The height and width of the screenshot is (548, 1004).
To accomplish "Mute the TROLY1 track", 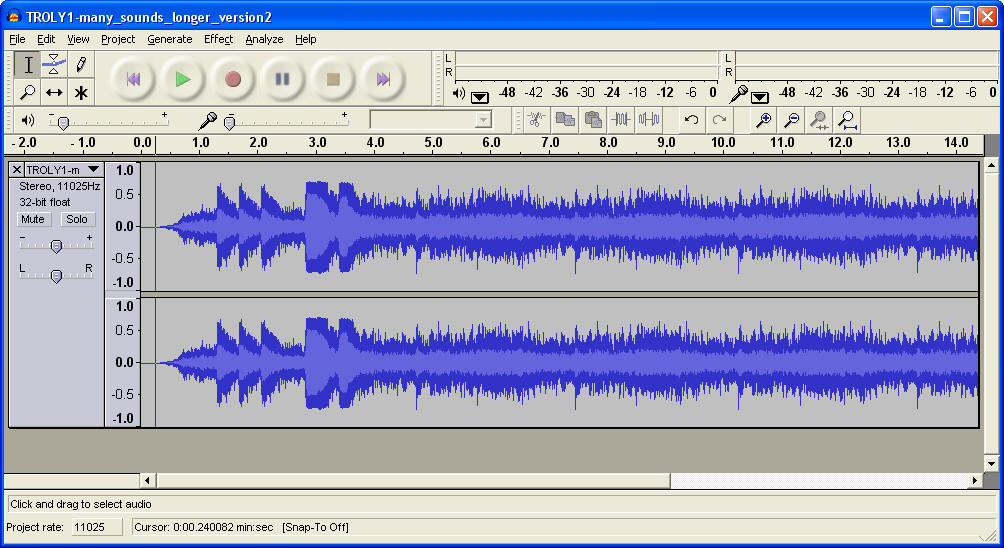I will pos(33,219).
